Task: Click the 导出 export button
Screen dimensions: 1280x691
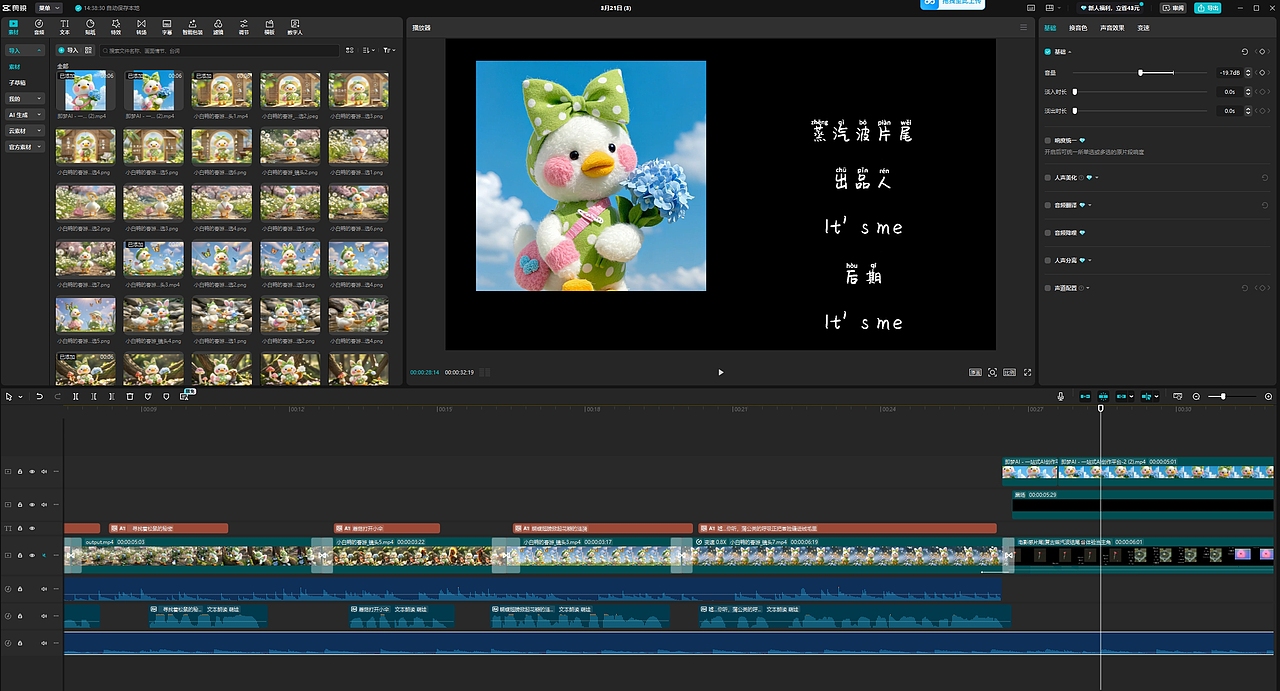Action: tap(1209, 7)
